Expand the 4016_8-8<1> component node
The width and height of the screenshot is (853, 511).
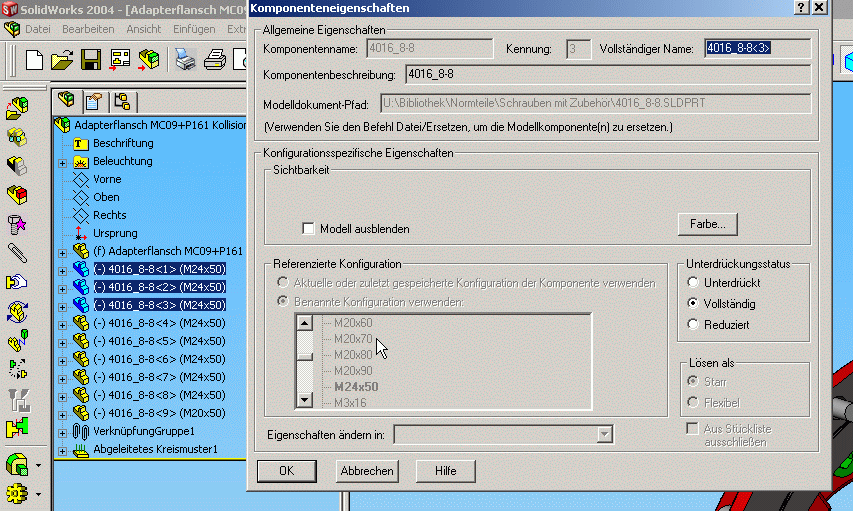tap(63, 271)
